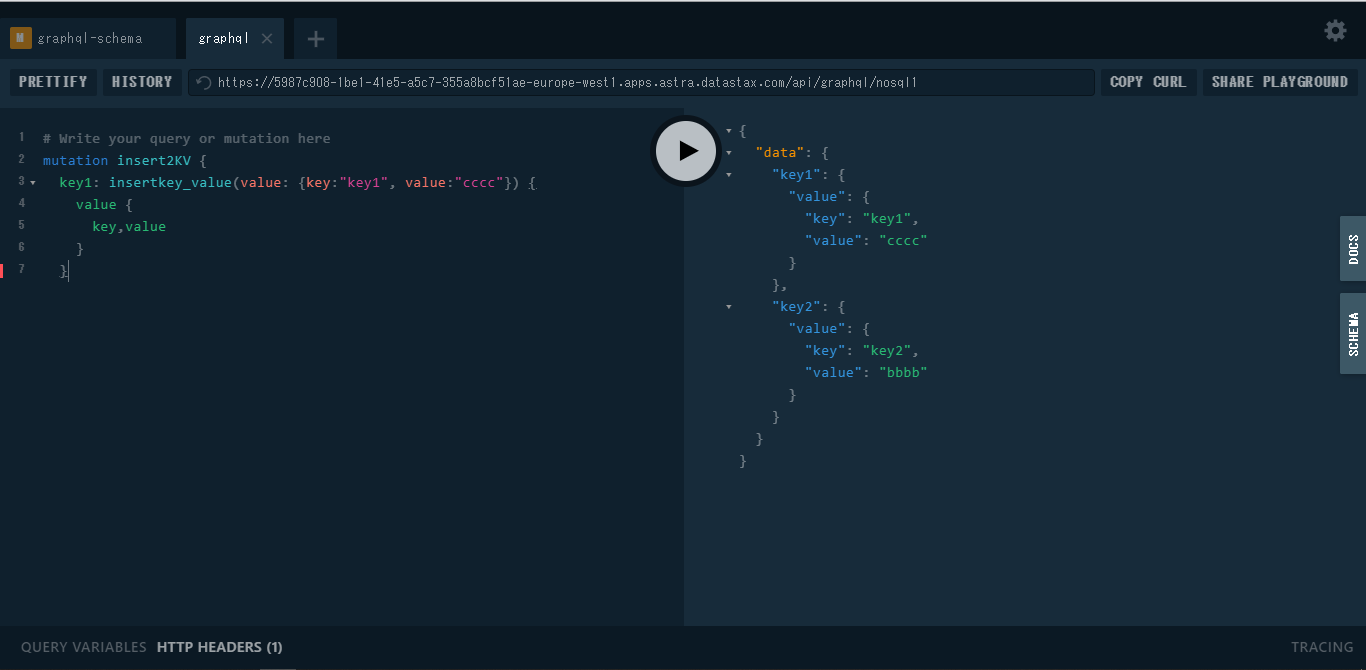This screenshot has width=1366, height=670.
Task: Reload schema icon beside the URL
Action: point(204,83)
